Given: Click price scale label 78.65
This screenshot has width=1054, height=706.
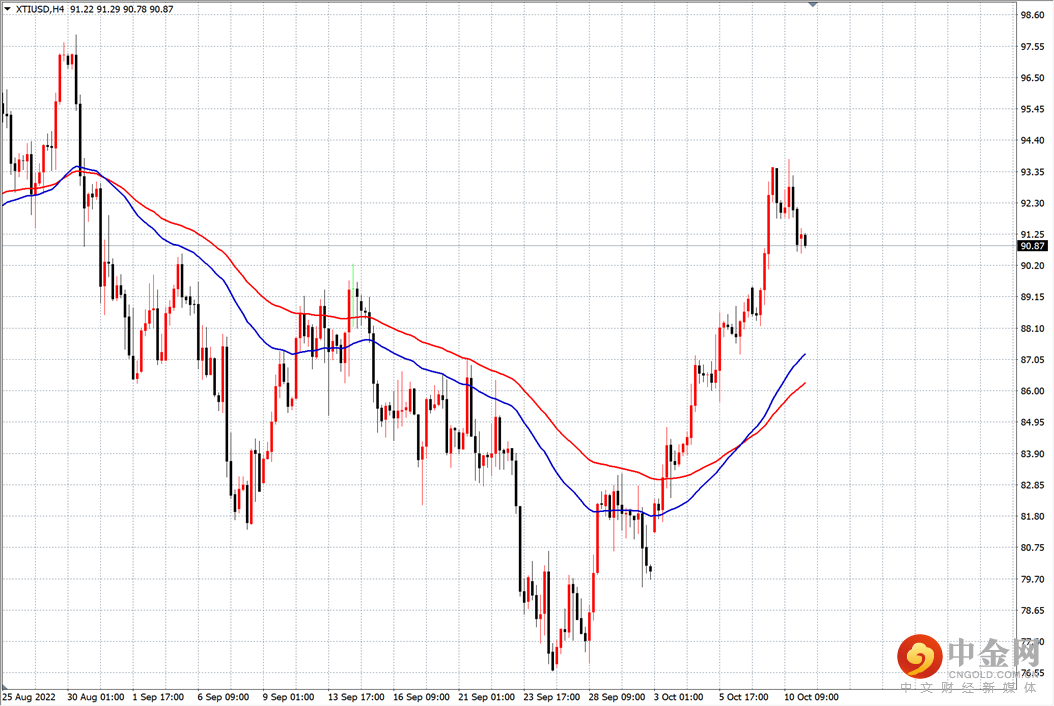Looking at the screenshot, I should tap(1032, 610).
